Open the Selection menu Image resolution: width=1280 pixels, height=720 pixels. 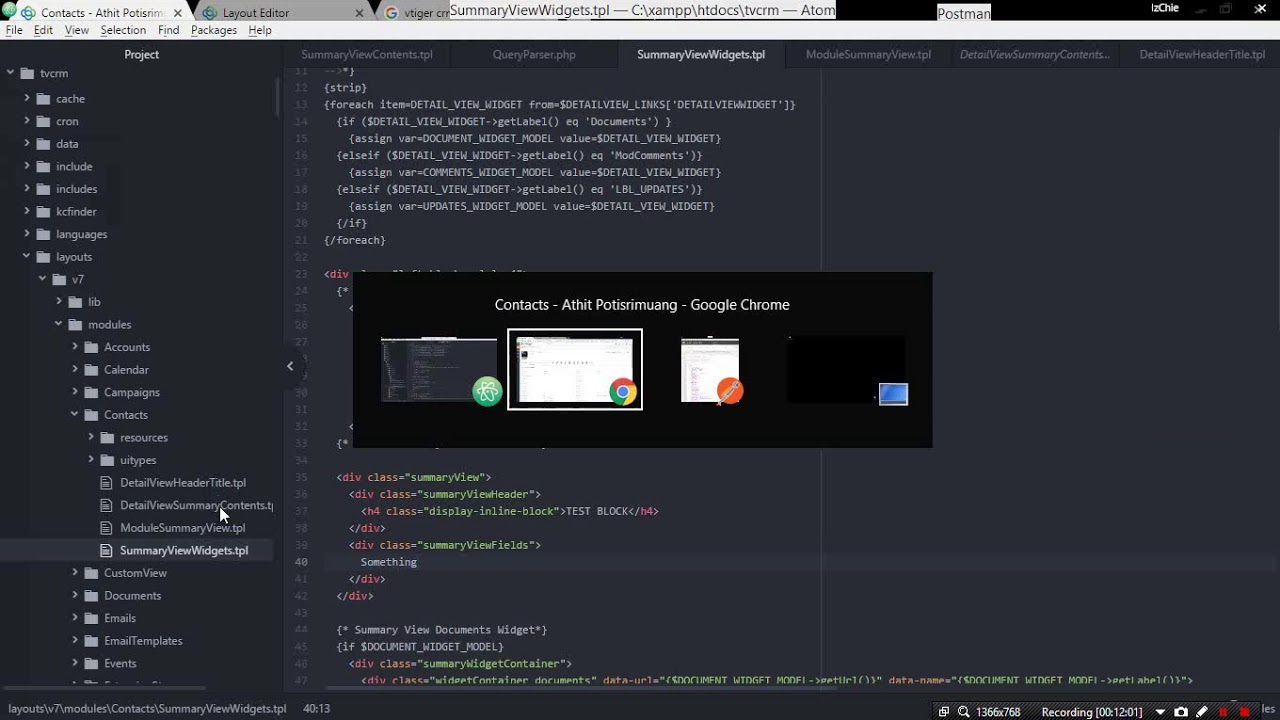coord(123,30)
